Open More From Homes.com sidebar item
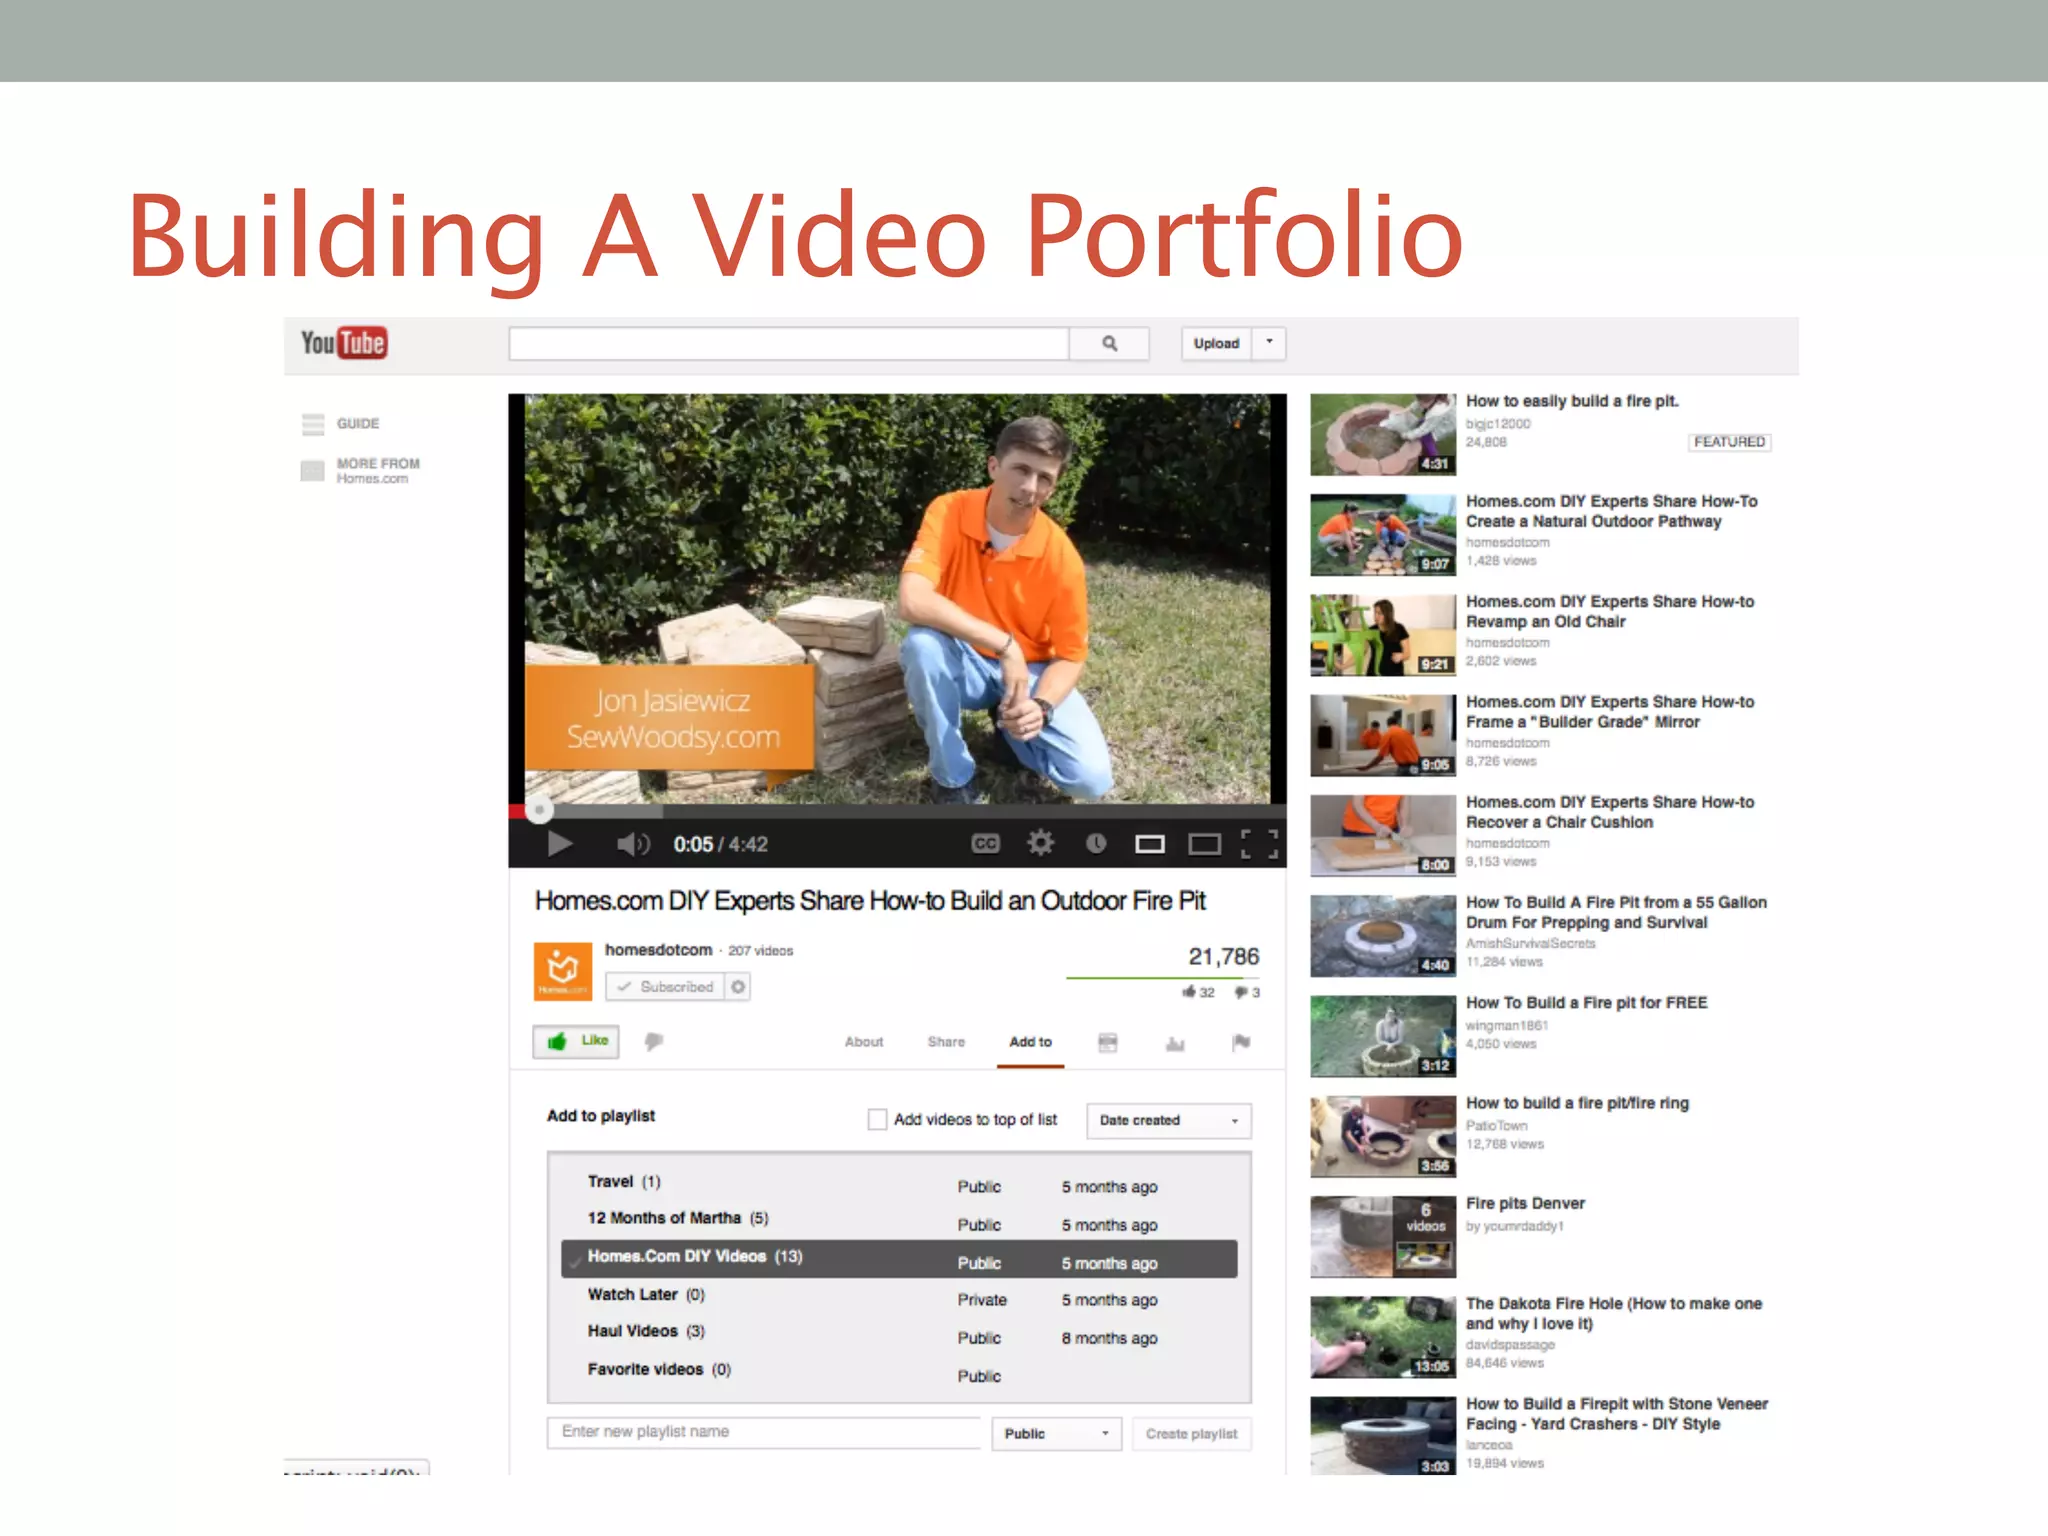This screenshot has height=1536, width=2048. tap(360, 470)
